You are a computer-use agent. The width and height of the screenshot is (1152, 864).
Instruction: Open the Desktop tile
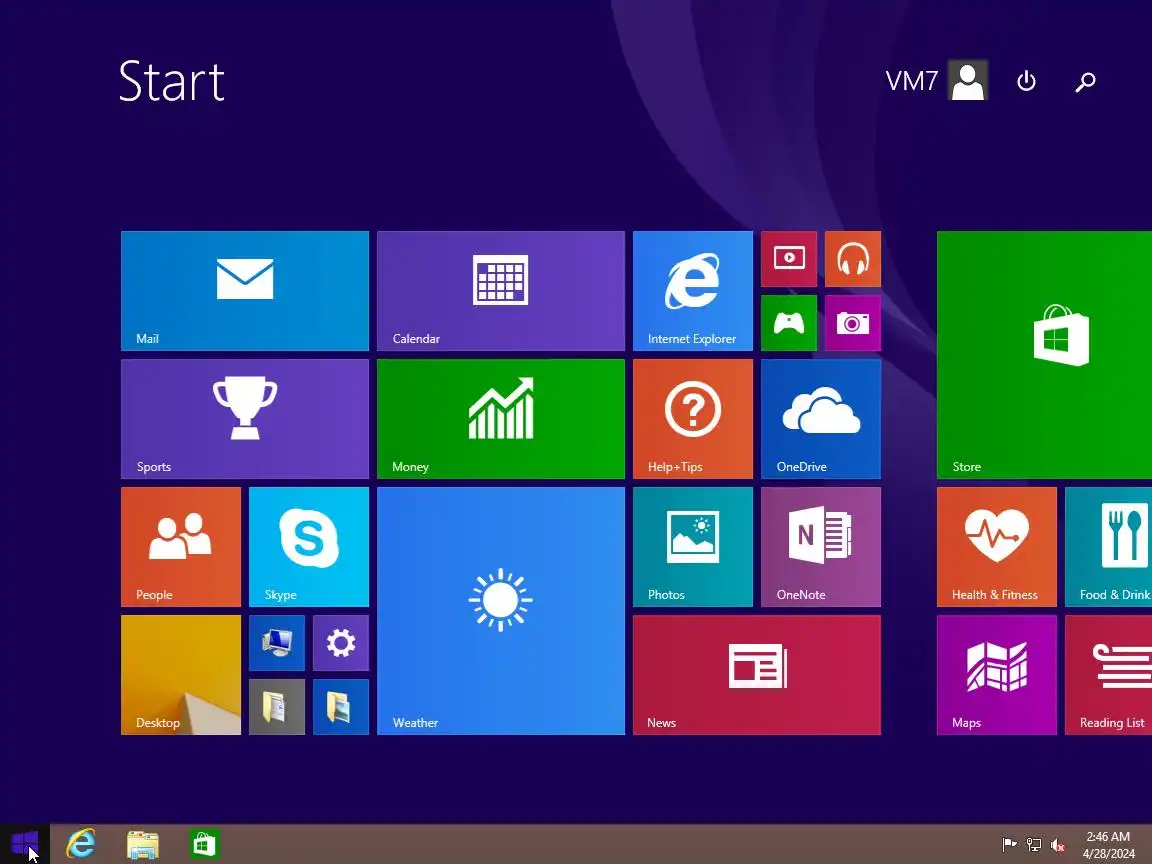click(181, 674)
